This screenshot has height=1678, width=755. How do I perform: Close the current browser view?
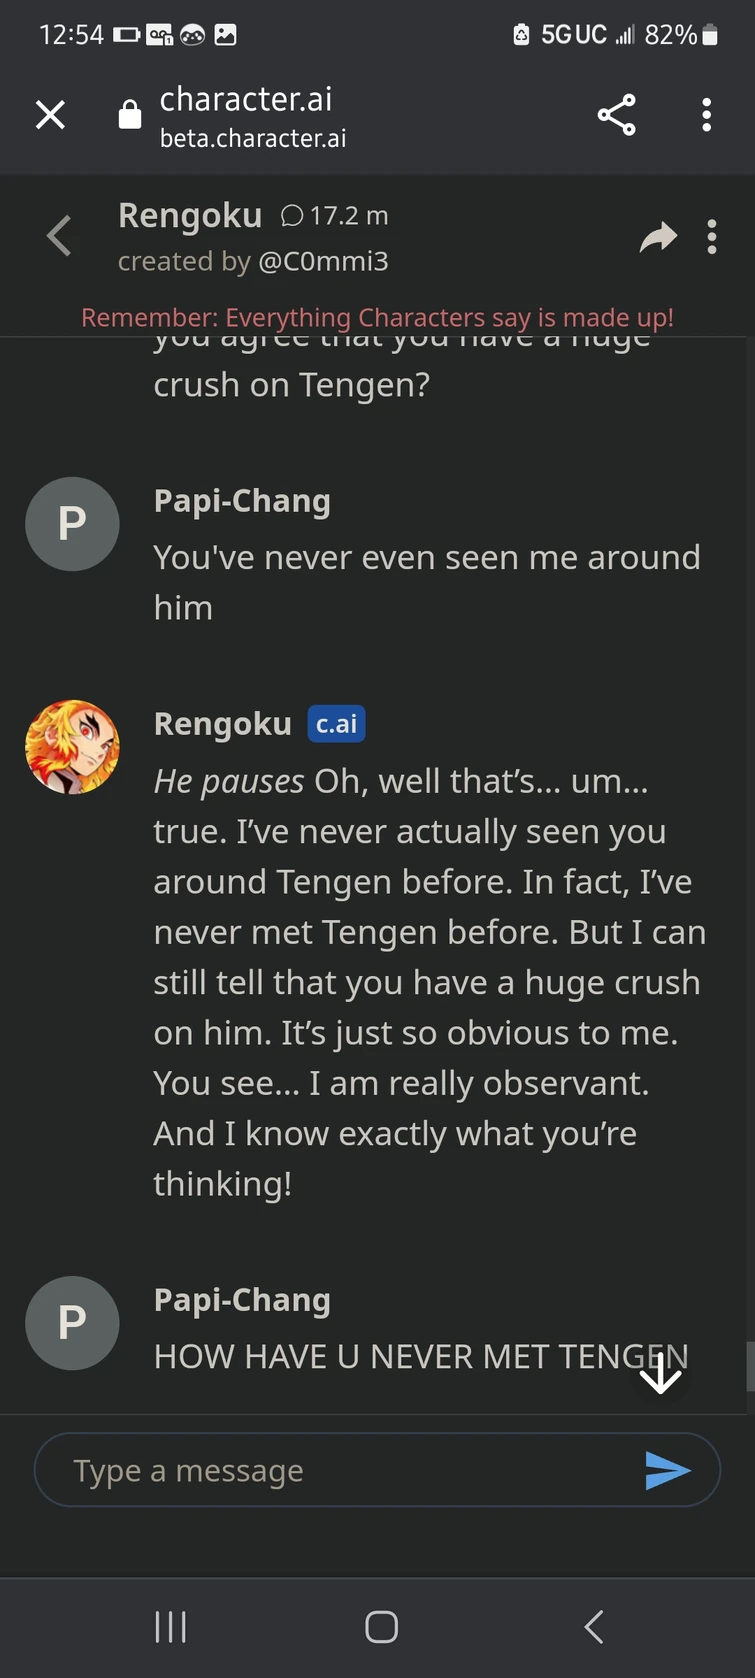pos(50,114)
